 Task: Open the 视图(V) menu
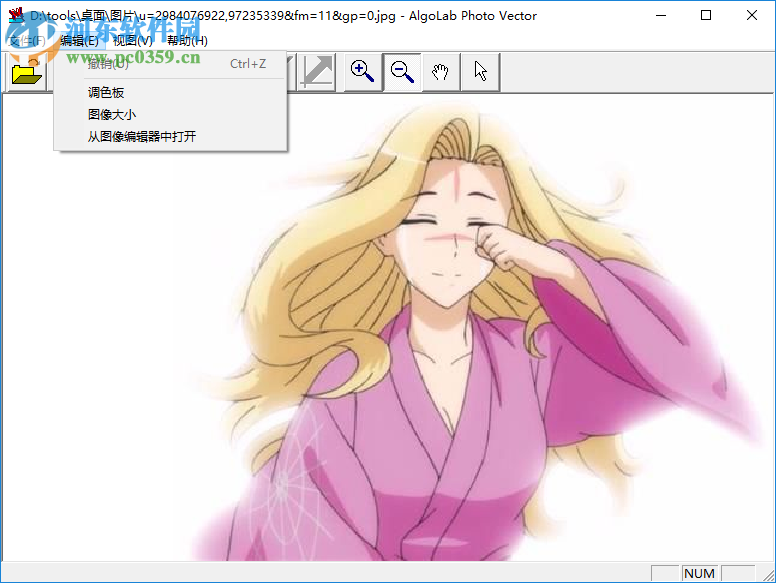[x=133, y=41]
